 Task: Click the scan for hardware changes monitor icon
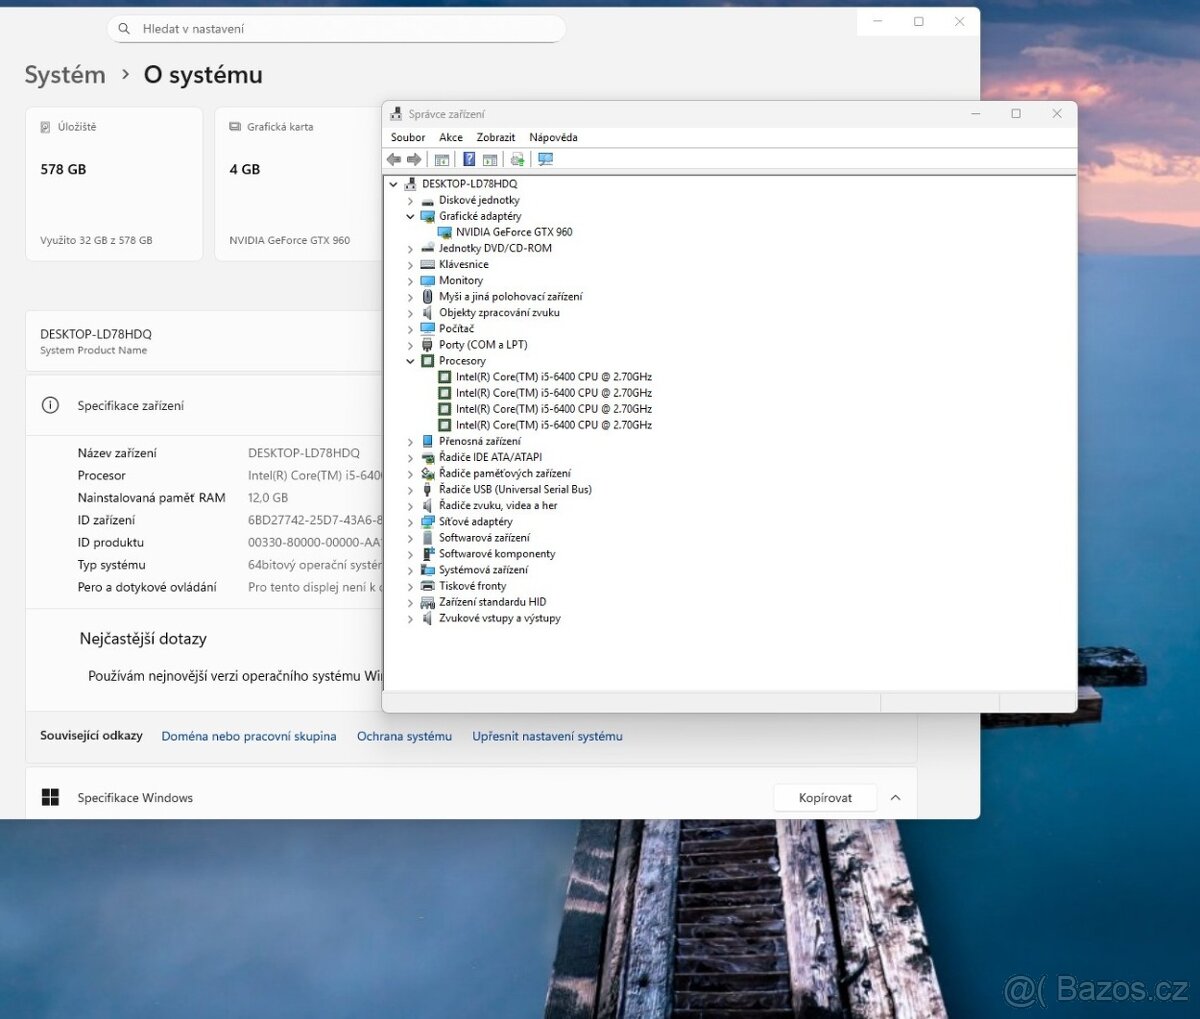tap(545, 160)
